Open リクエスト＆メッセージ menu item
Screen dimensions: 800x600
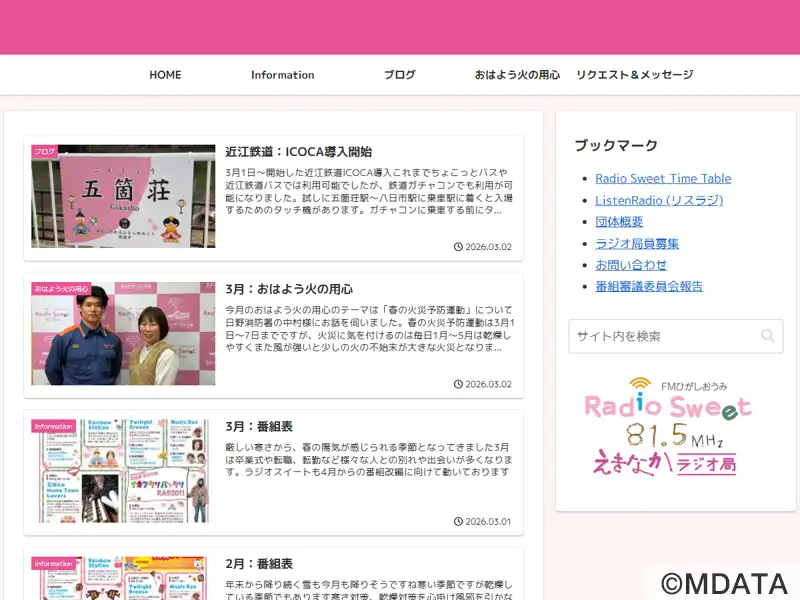(x=635, y=75)
